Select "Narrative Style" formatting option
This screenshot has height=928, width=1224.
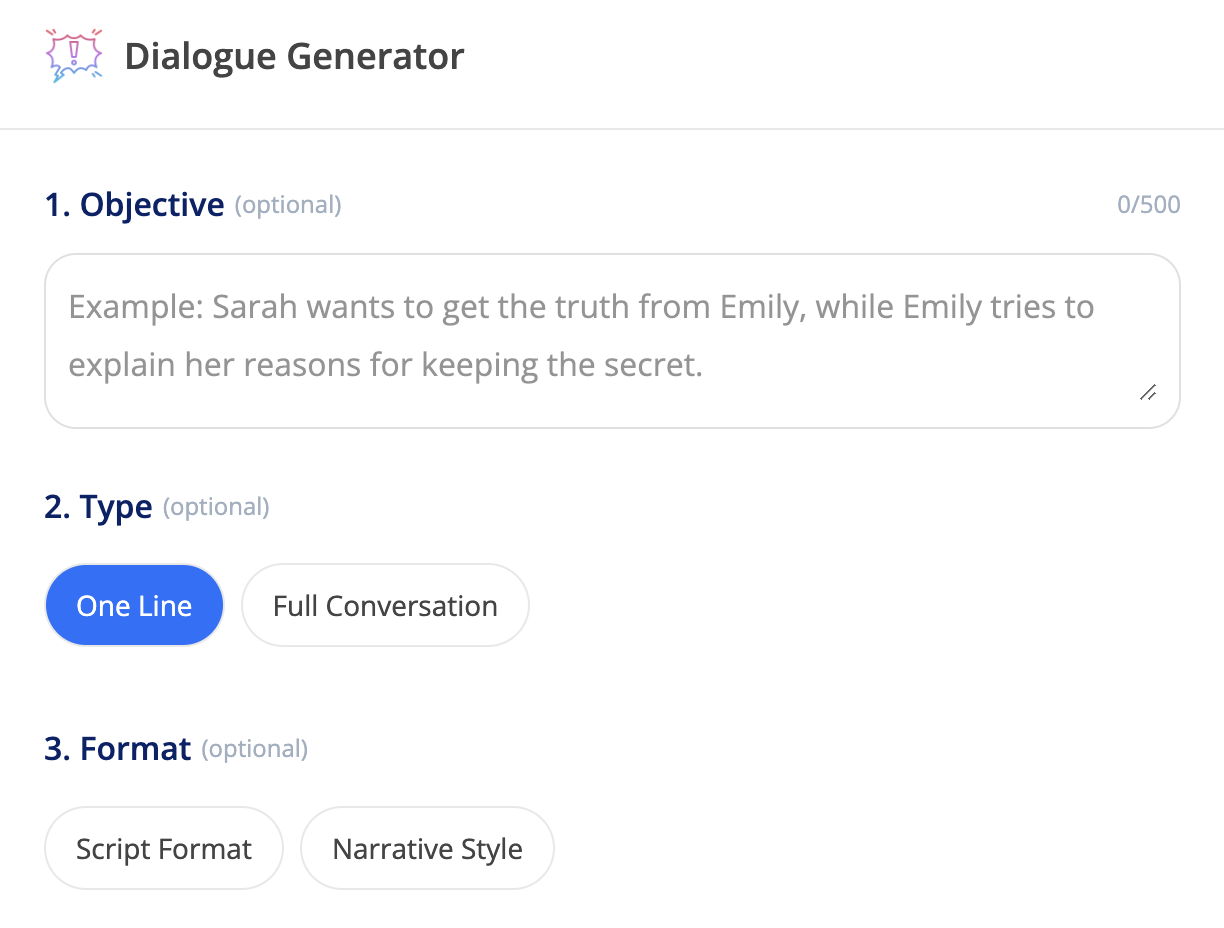(x=427, y=847)
